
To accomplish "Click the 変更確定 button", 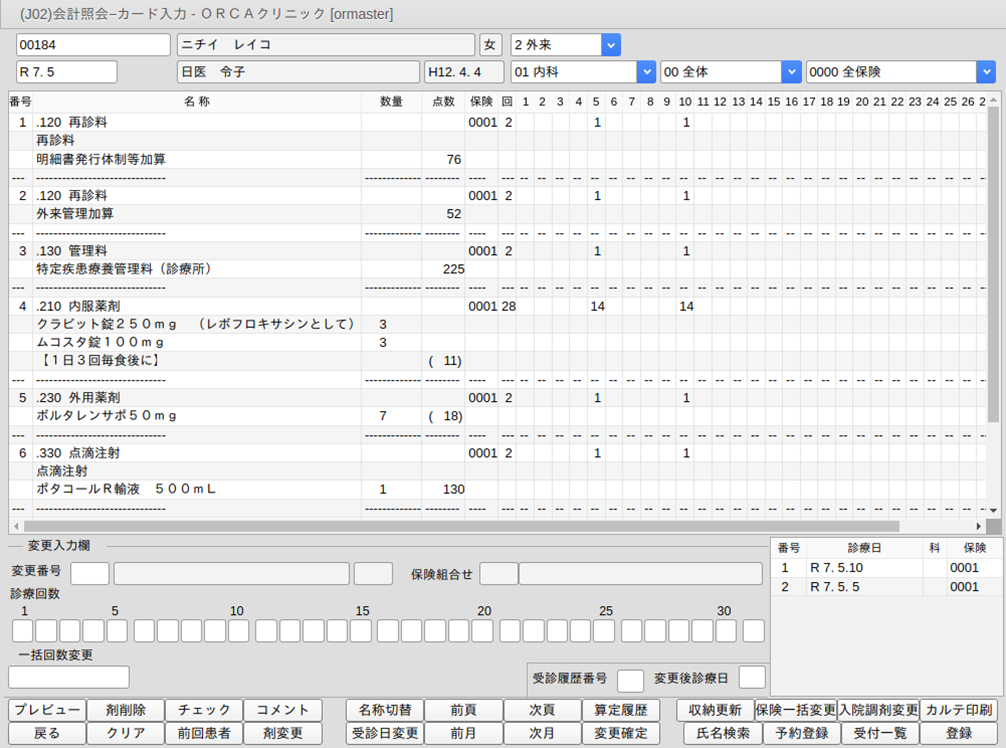I will pyautogui.click(x=620, y=733).
